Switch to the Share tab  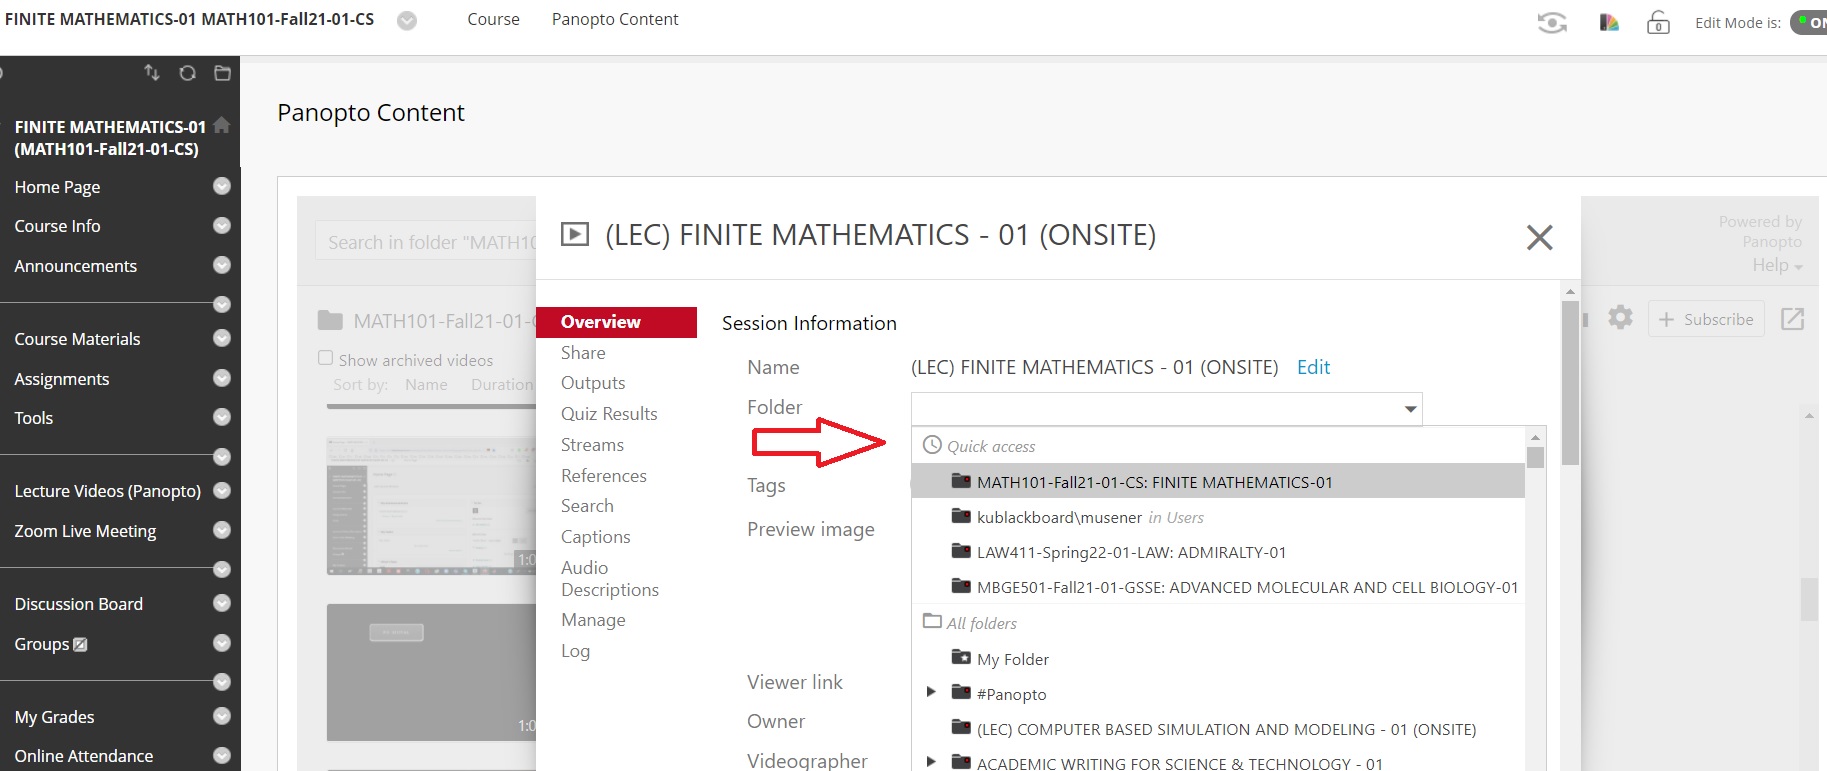pos(583,353)
